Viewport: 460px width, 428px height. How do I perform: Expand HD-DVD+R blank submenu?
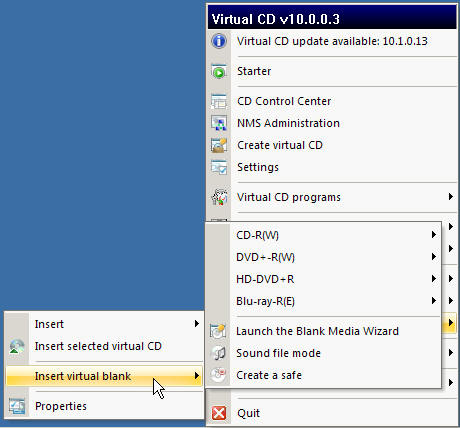click(x=323, y=279)
